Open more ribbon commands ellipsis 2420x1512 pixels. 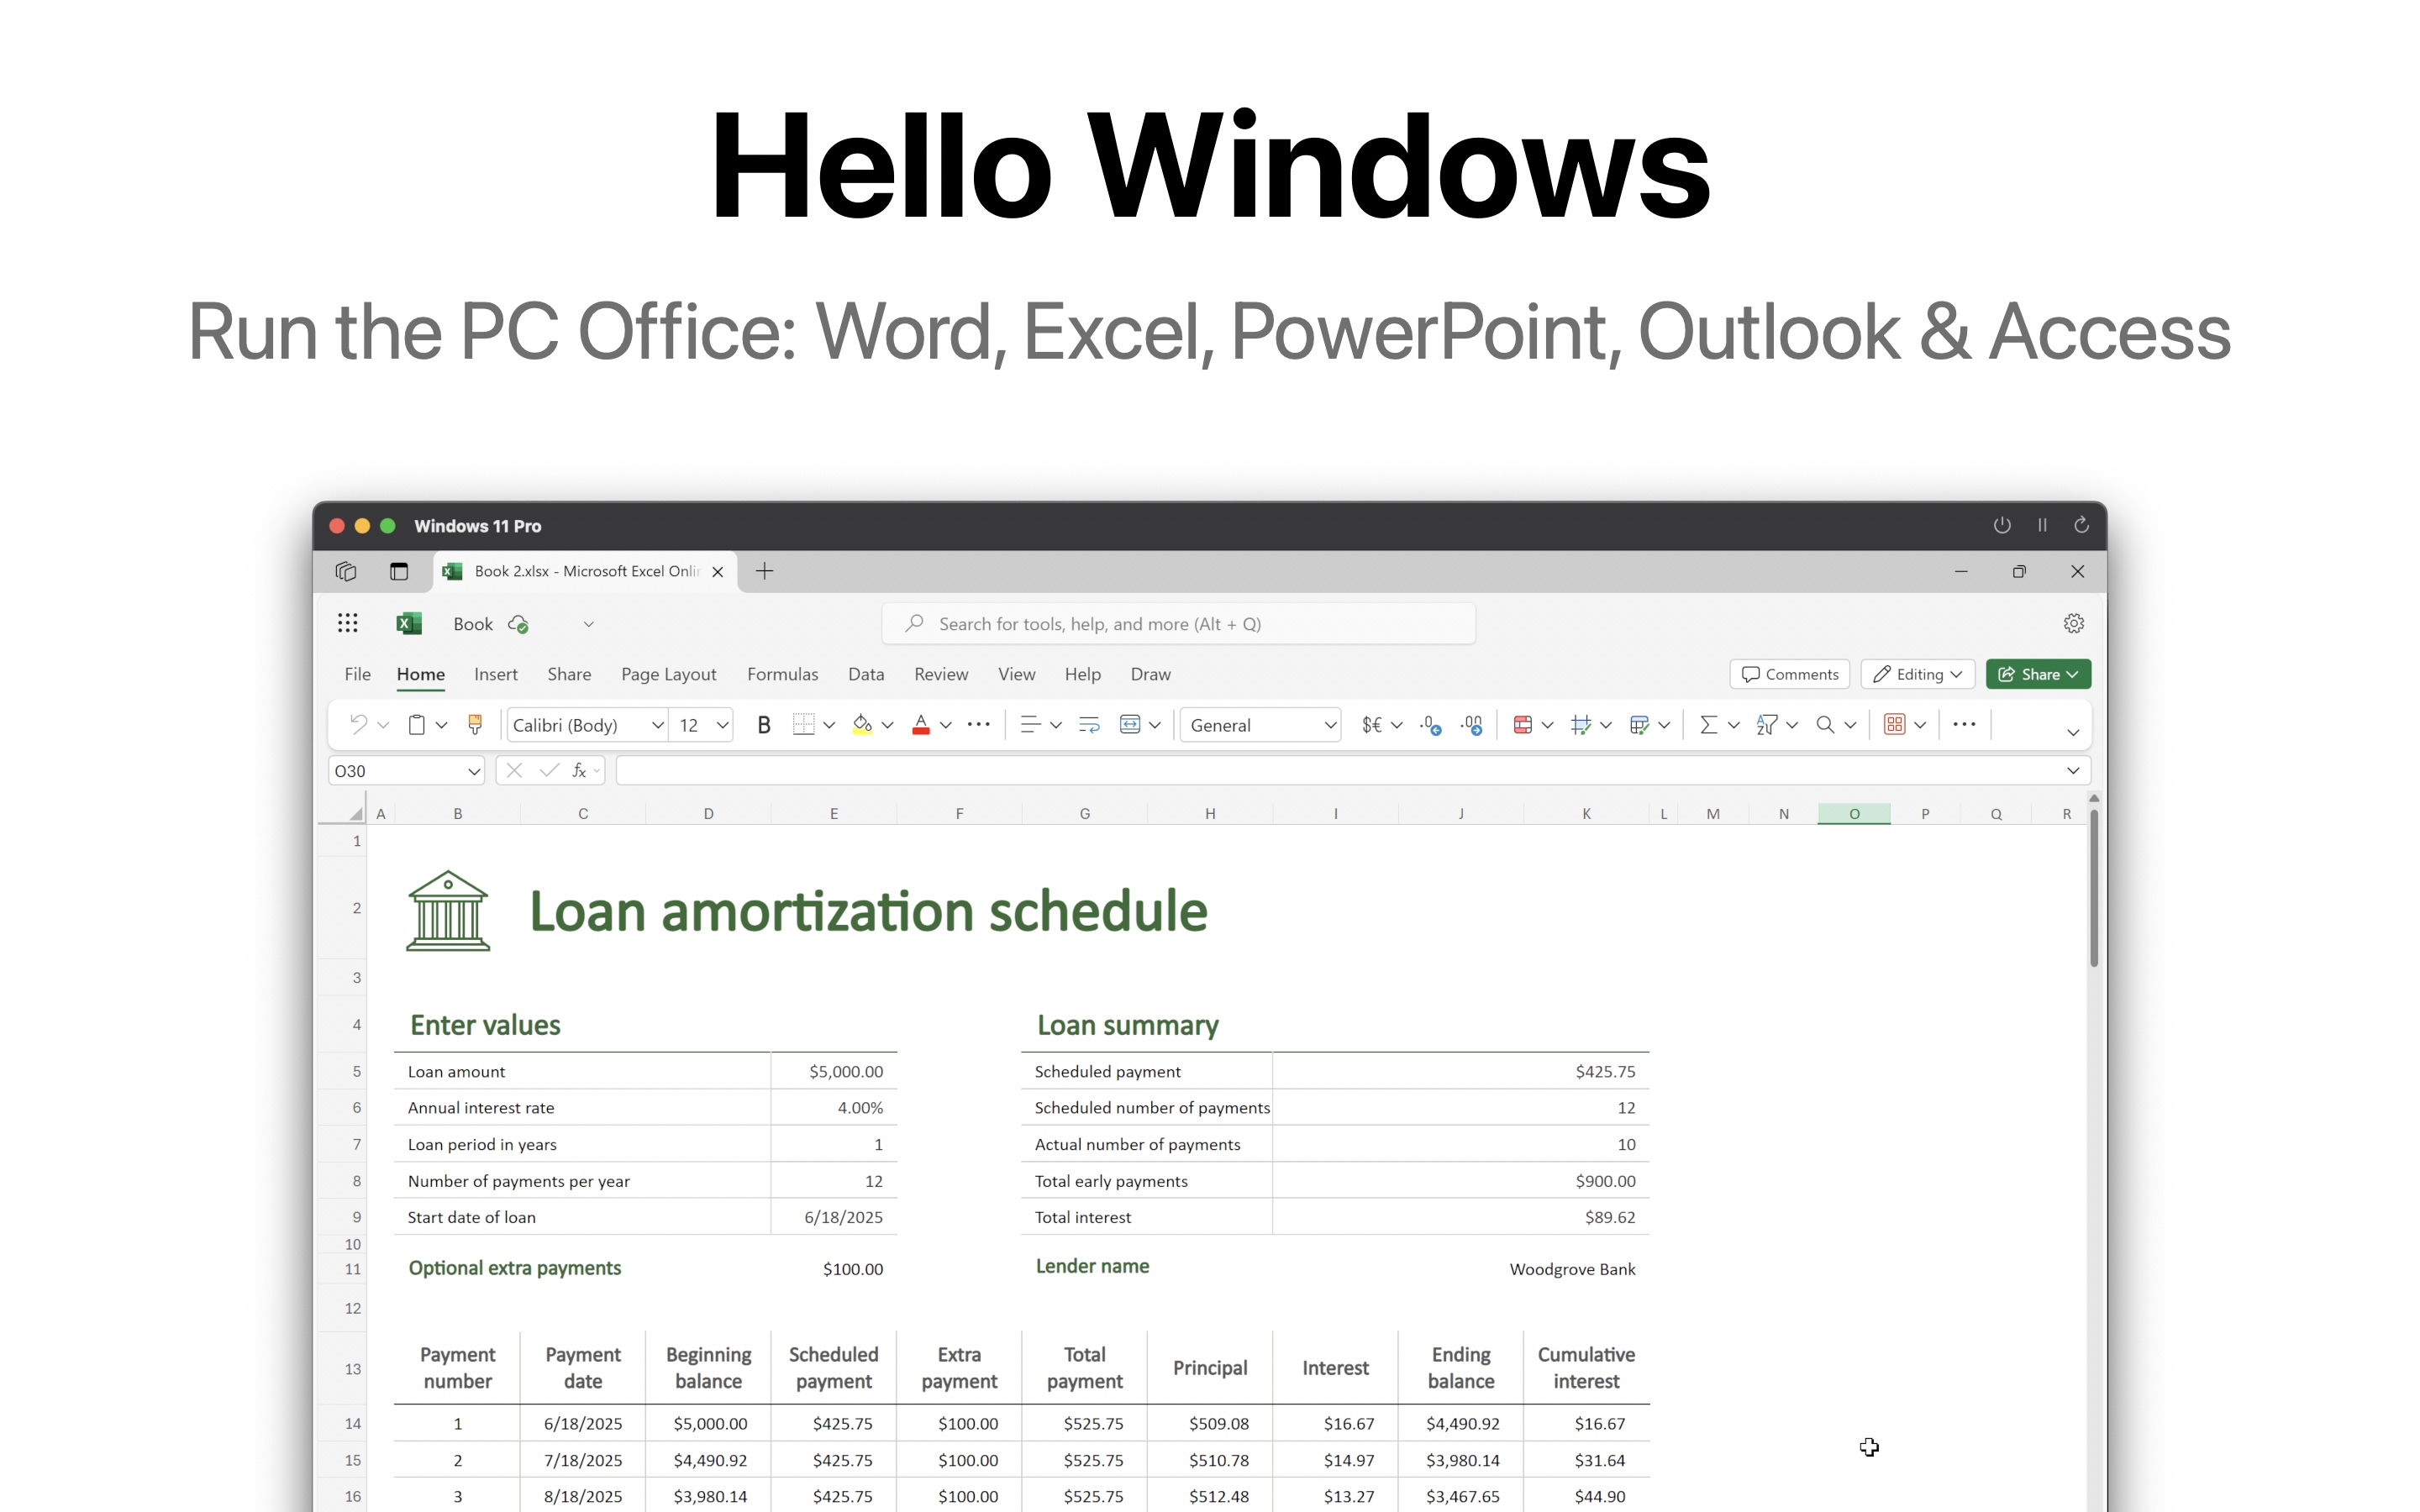pyautogui.click(x=1964, y=725)
